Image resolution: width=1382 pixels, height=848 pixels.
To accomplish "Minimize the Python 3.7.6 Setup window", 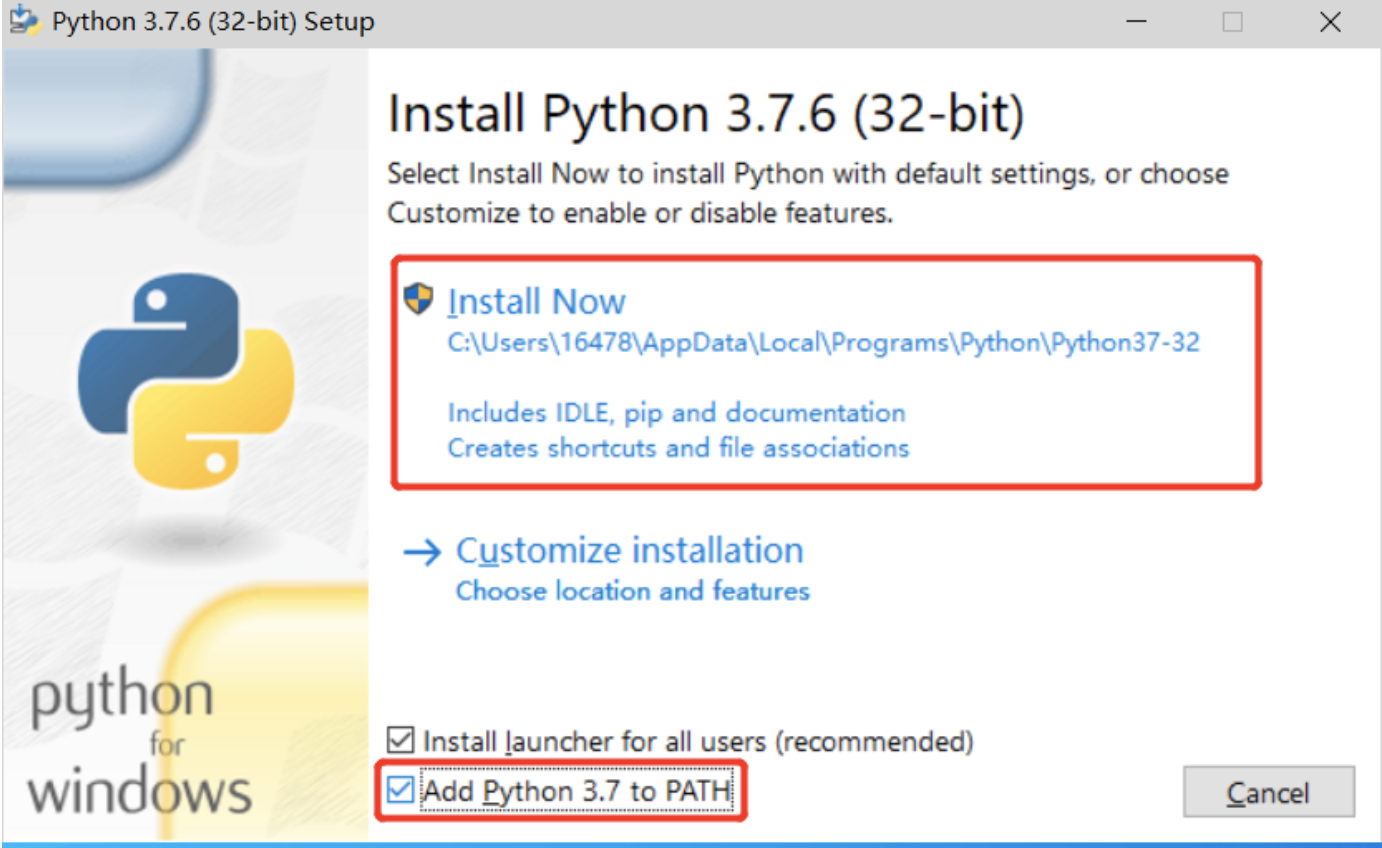I will (x=1136, y=22).
